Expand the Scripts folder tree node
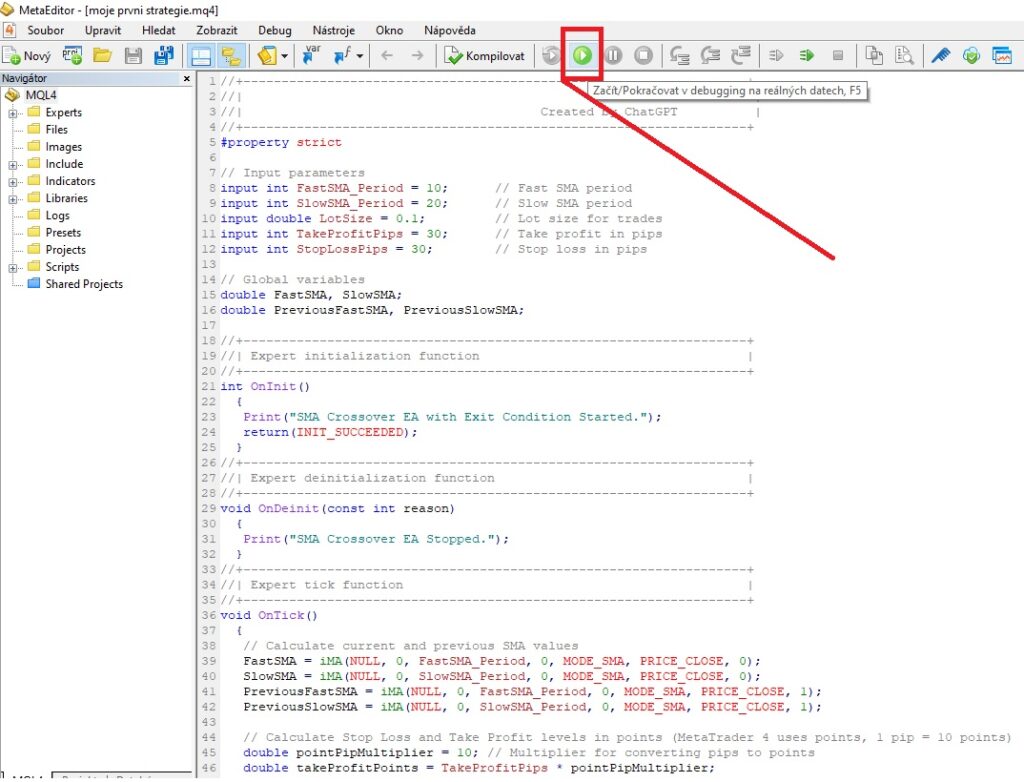 (14, 267)
